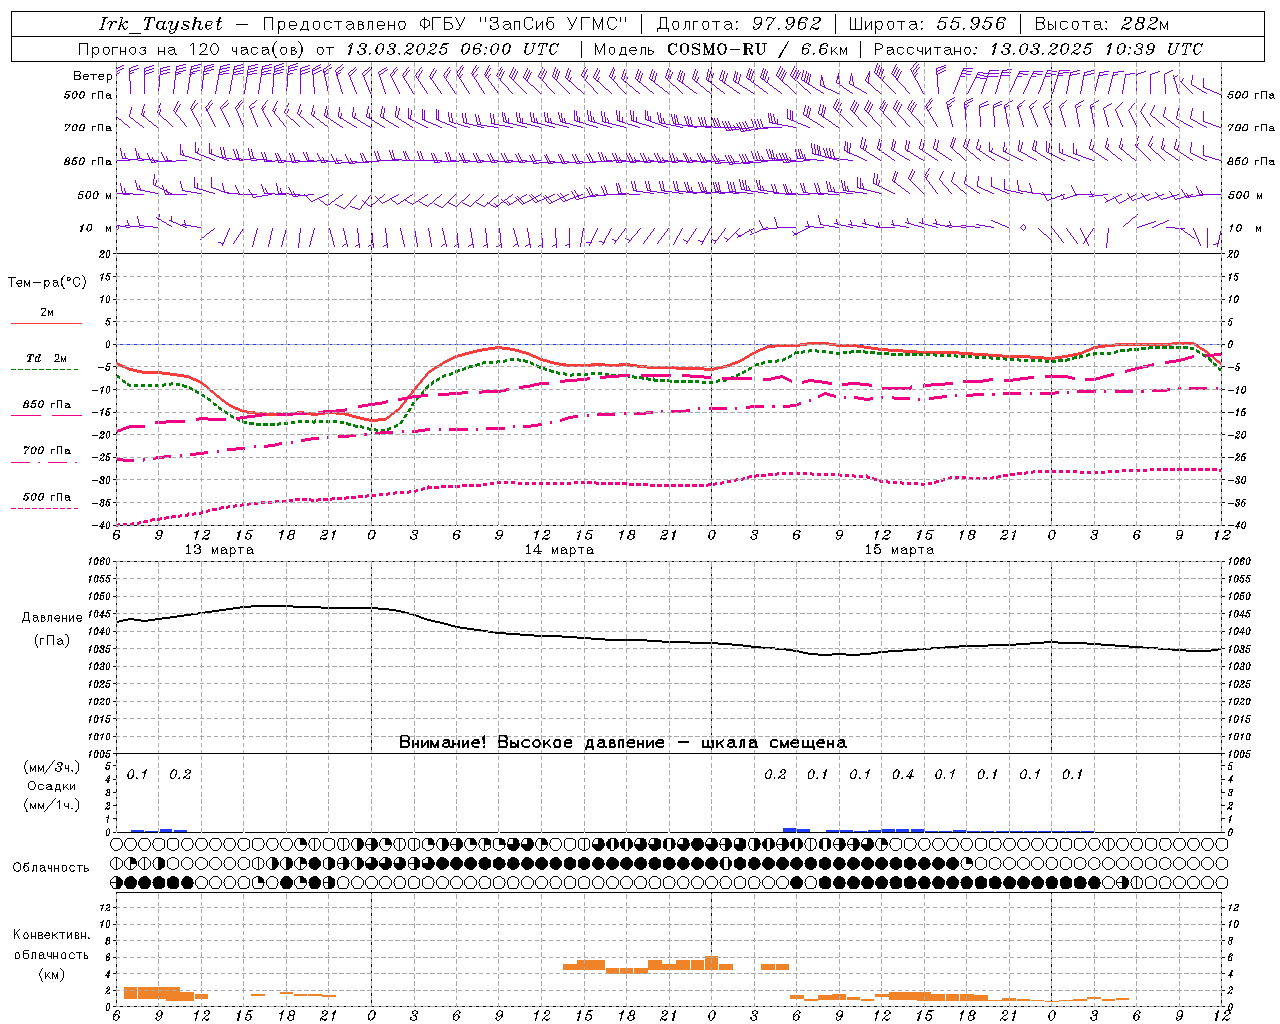Click the (мм/1ч.) precipitation unit label
Screen dimensions: 1280x1024
coord(52,805)
